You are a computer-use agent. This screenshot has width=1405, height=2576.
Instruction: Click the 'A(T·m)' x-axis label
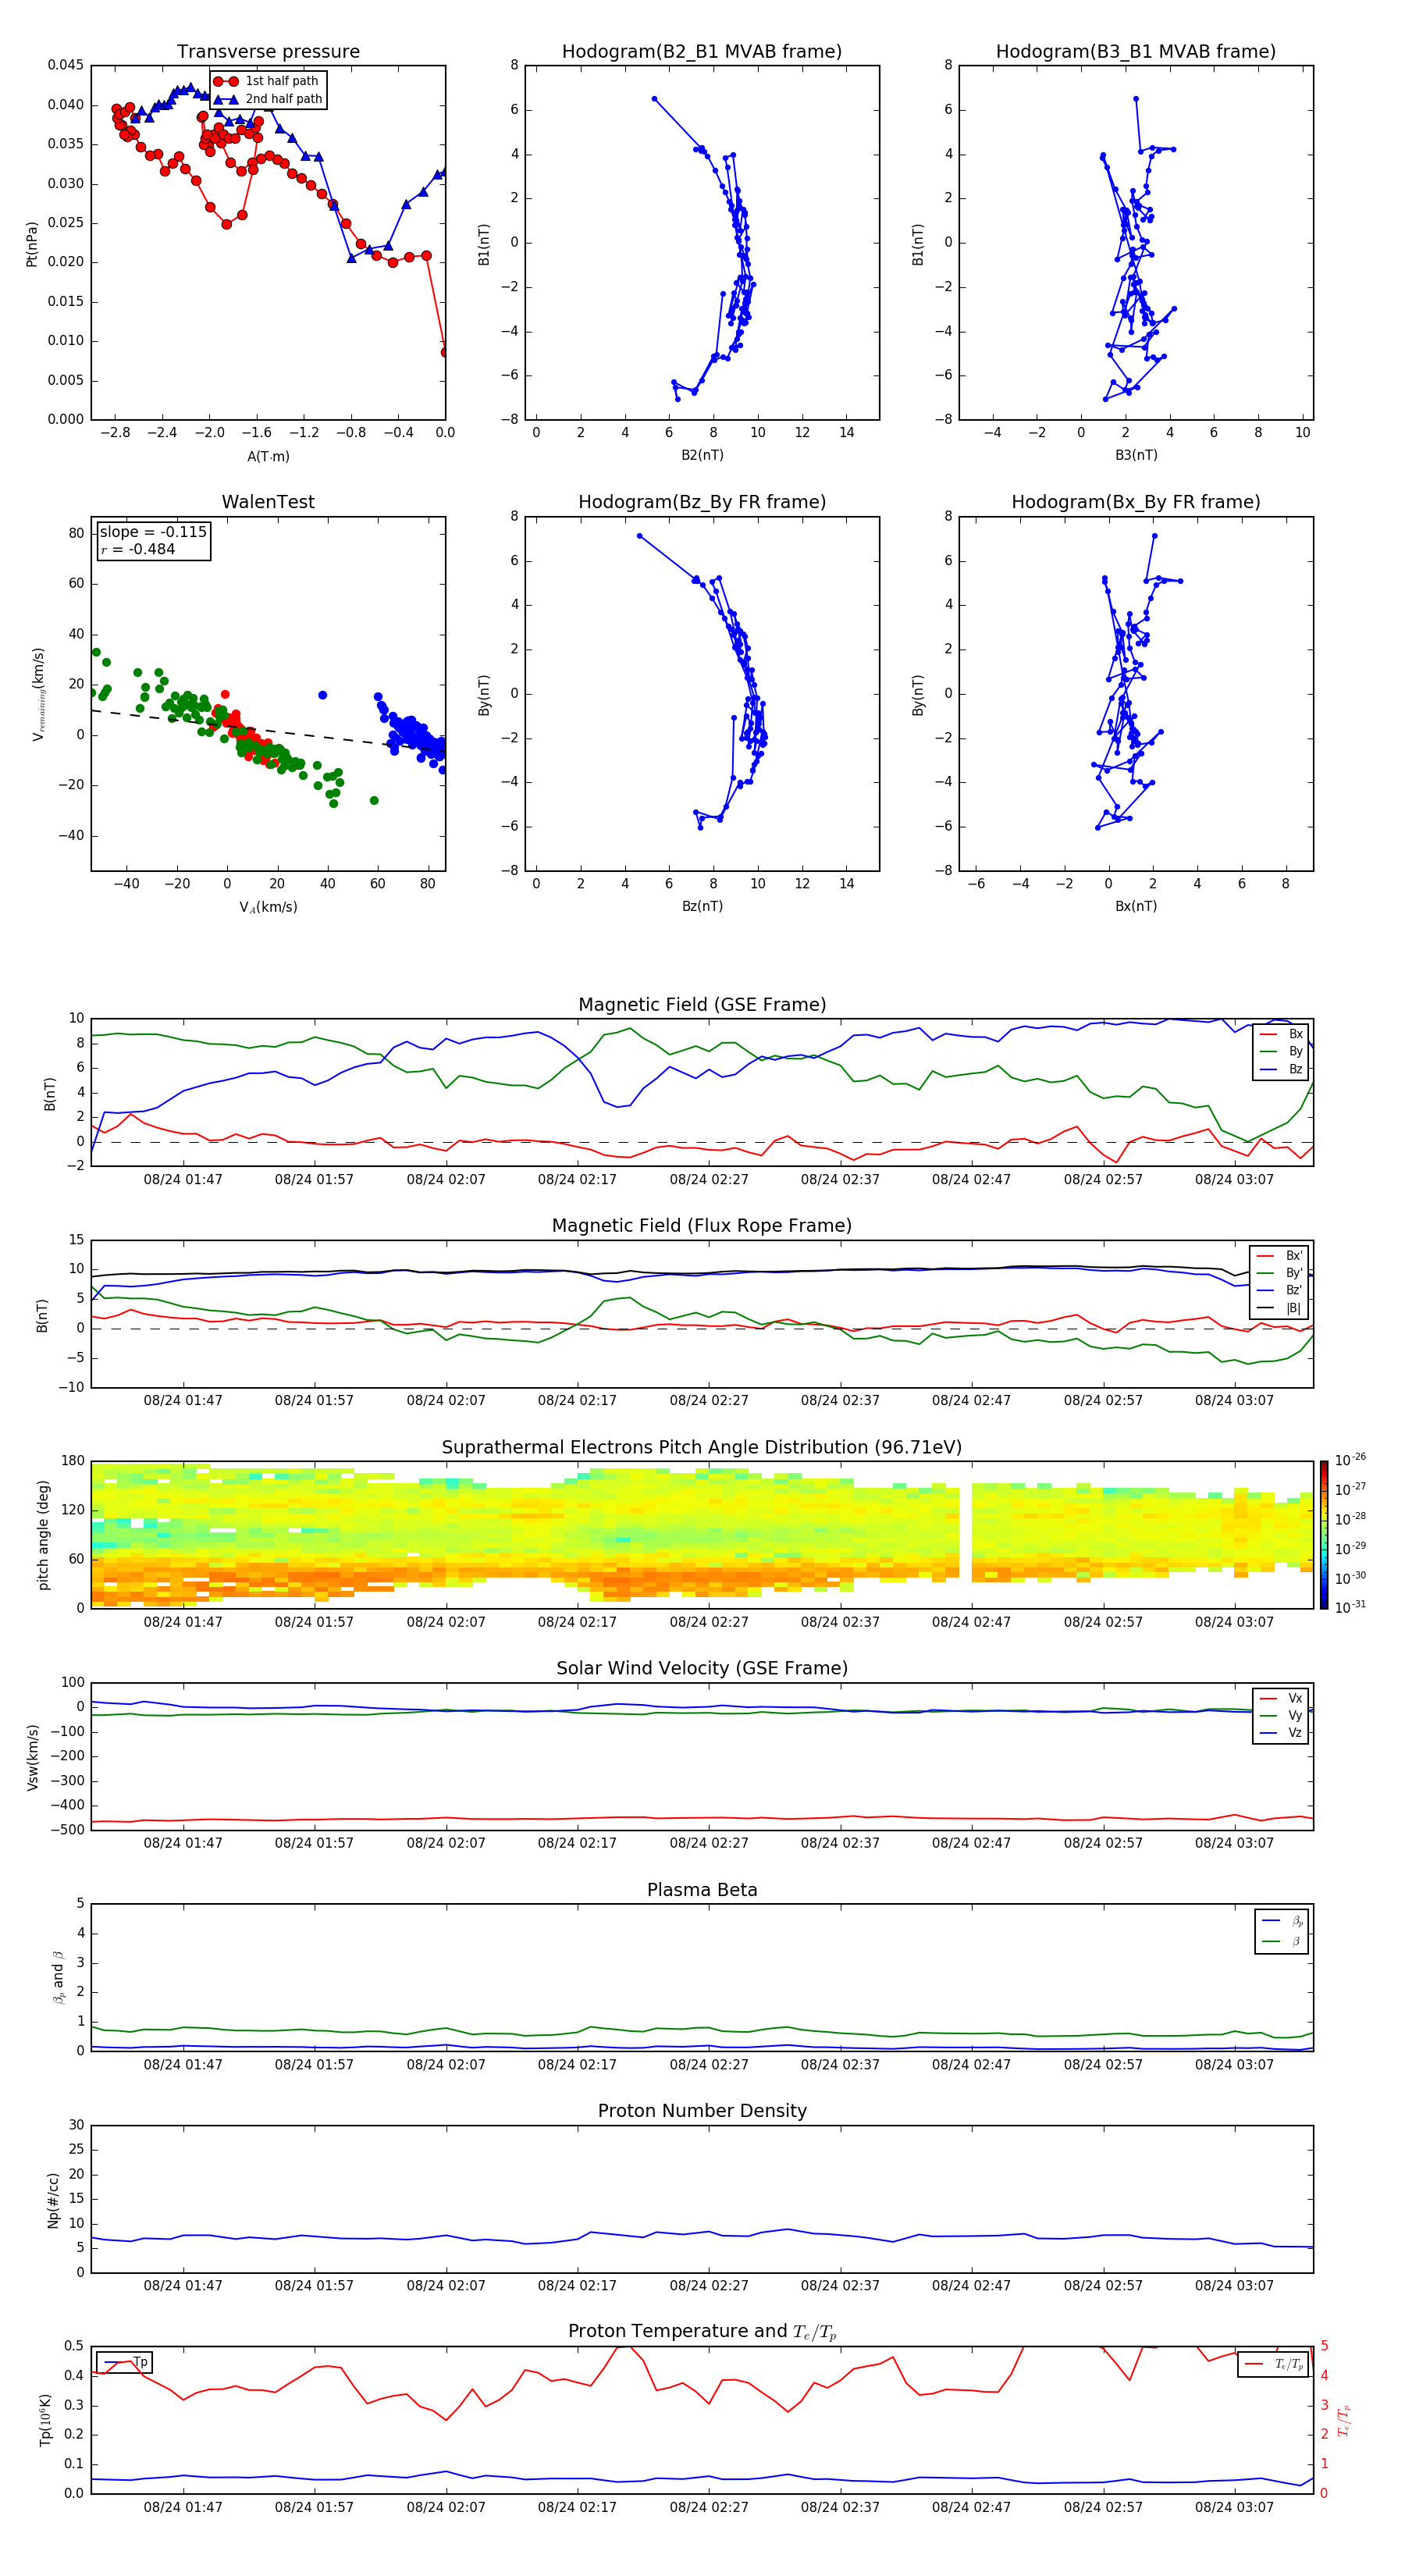268,456
